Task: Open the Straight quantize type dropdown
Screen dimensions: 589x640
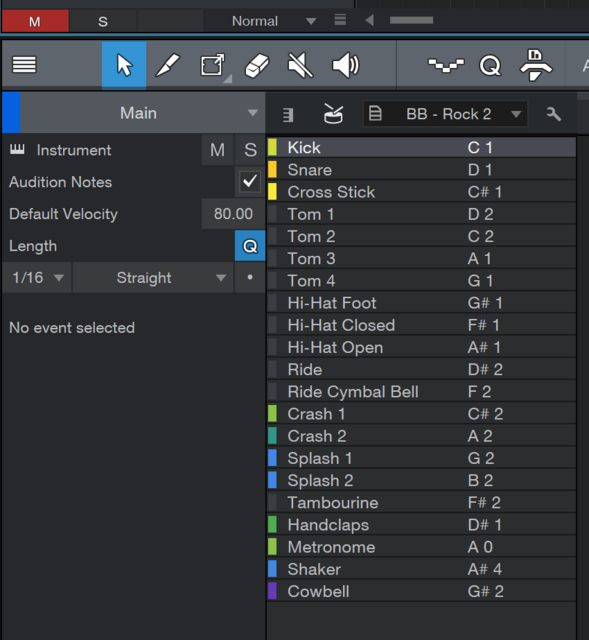Action: pos(153,278)
